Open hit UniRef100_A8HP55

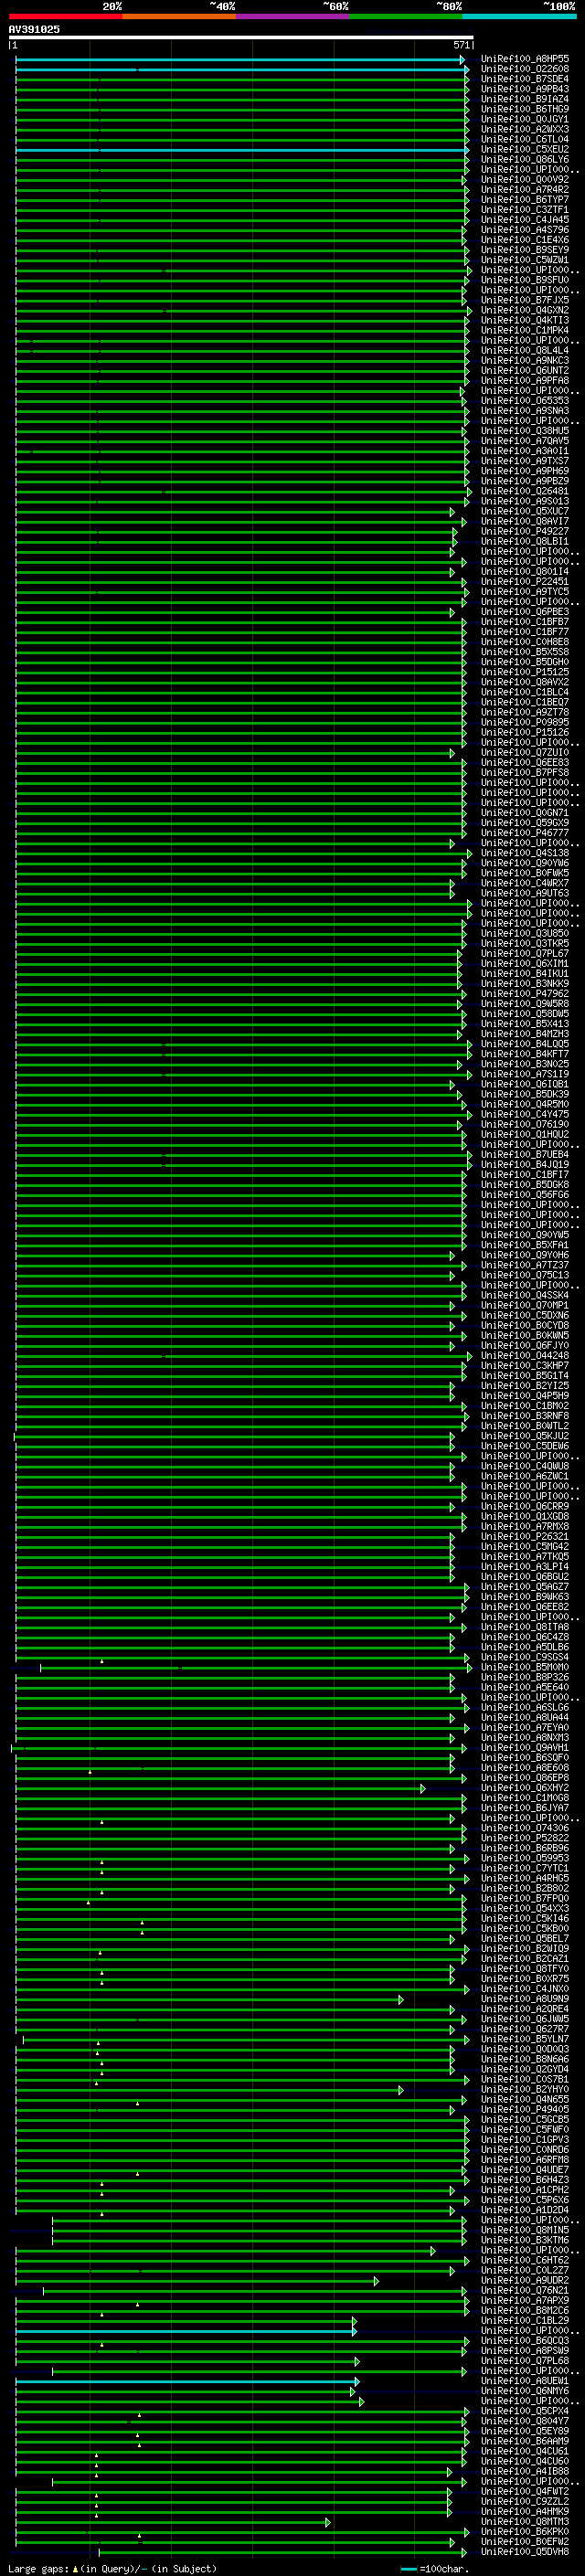coord(525,59)
